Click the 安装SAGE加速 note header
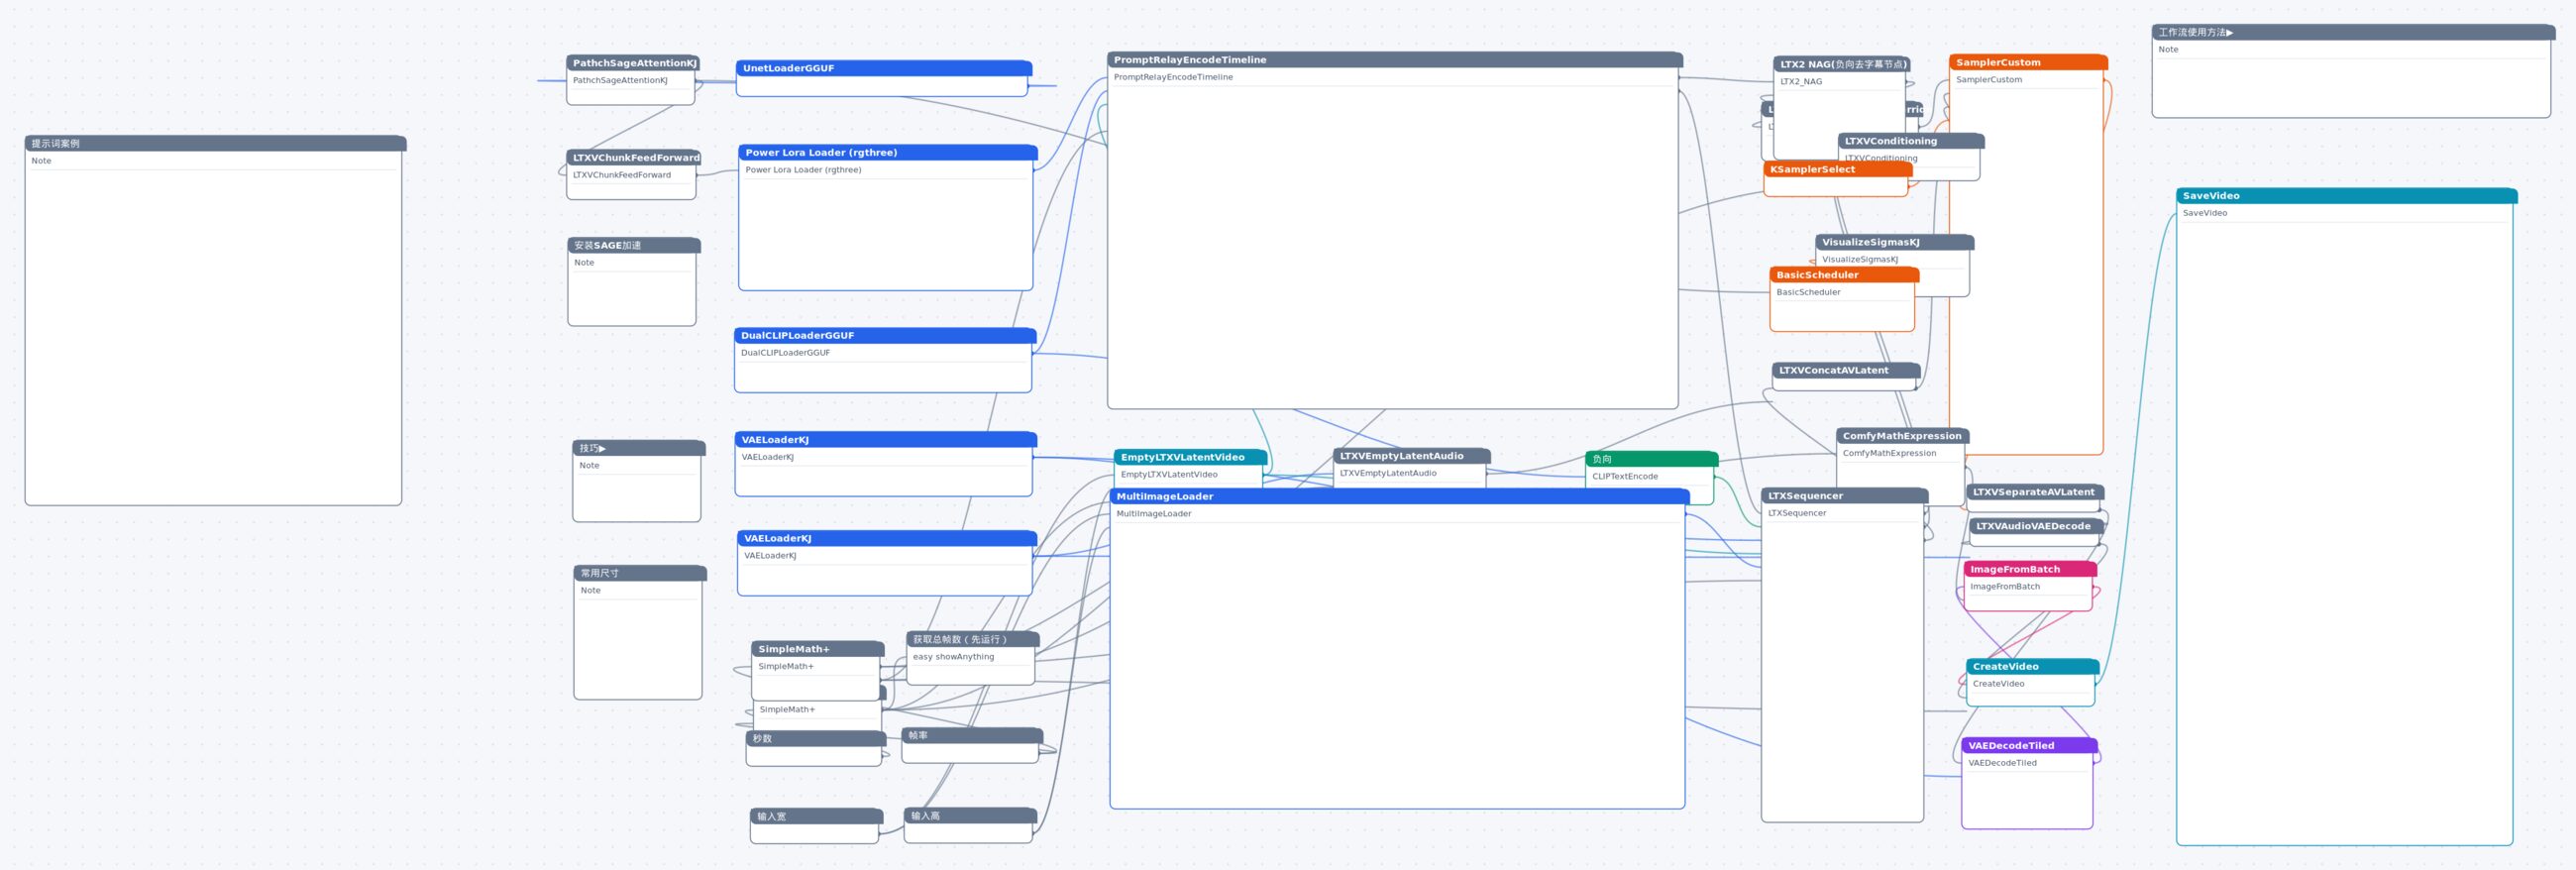Image resolution: width=2576 pixels, height=870 pixels. tap(634, 245)
